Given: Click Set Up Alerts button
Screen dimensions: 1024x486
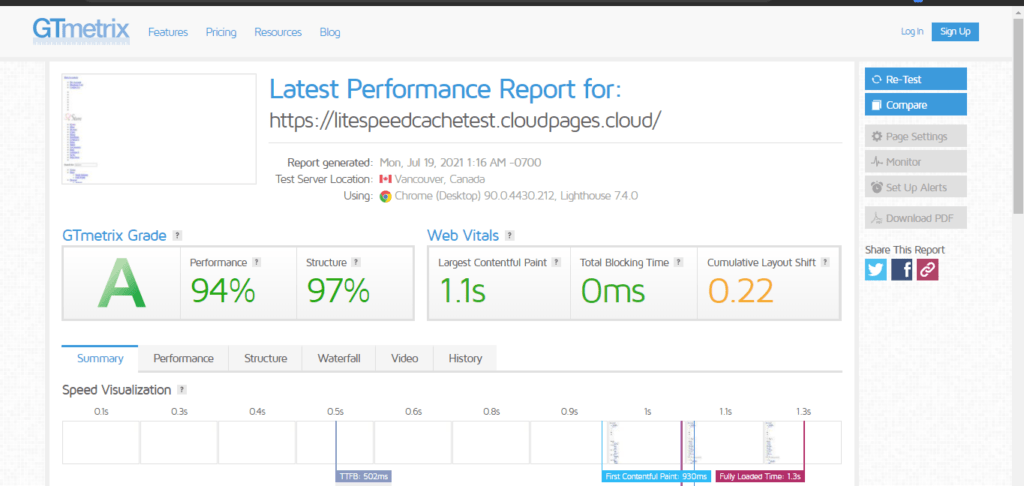Looking at the screenshot, I should pos(916,187).
